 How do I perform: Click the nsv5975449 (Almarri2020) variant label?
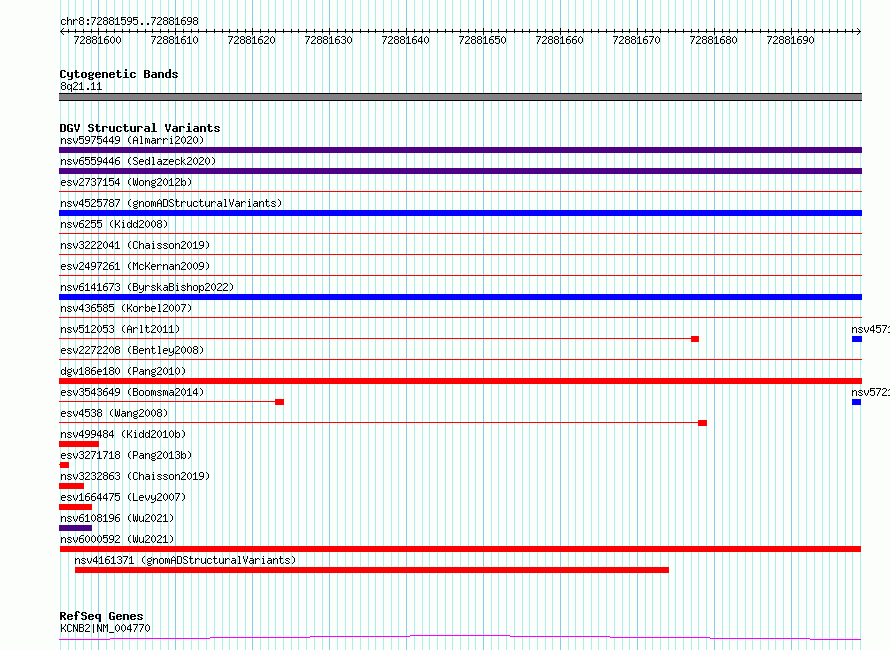coord(132,140)
